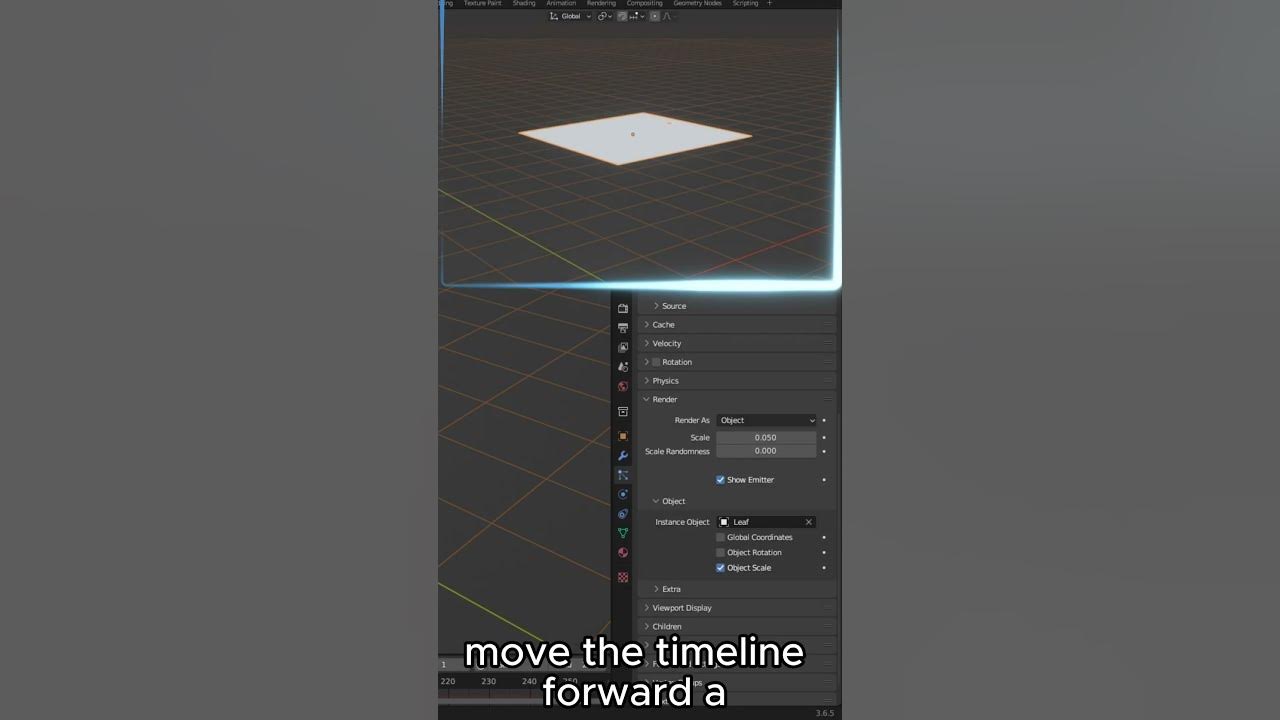The height and width of the screenshot is (720, 1280).
Task: Collapse the Object subpanel
Action: tap(737, 501)
